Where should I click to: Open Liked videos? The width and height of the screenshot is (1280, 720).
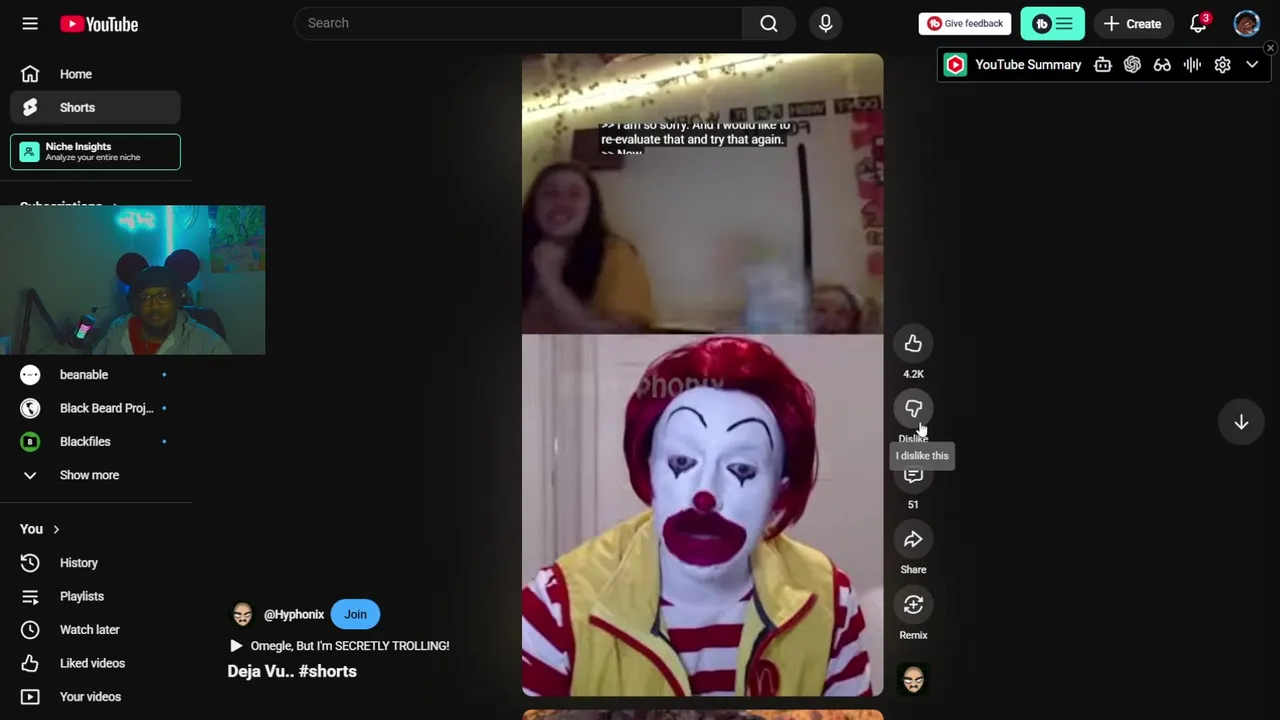[96, 664]
